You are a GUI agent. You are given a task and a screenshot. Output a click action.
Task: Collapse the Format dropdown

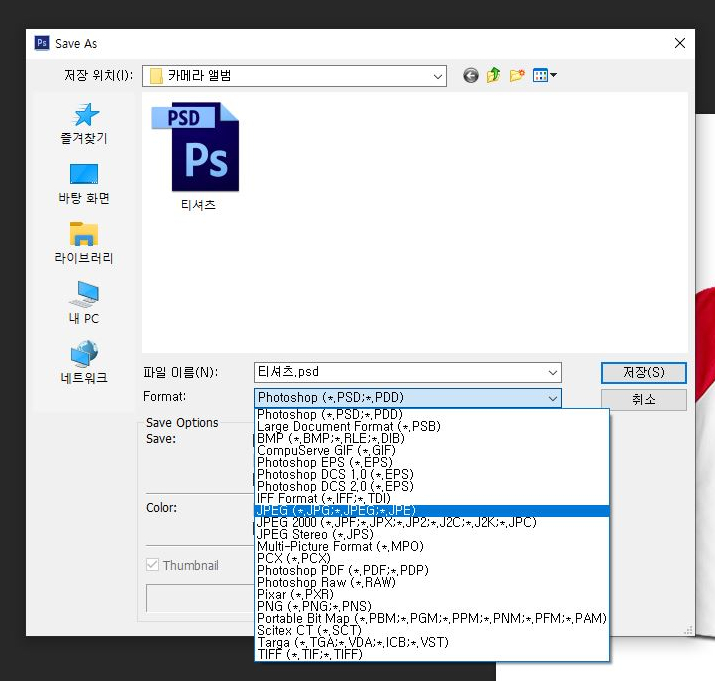coord(553,398)
